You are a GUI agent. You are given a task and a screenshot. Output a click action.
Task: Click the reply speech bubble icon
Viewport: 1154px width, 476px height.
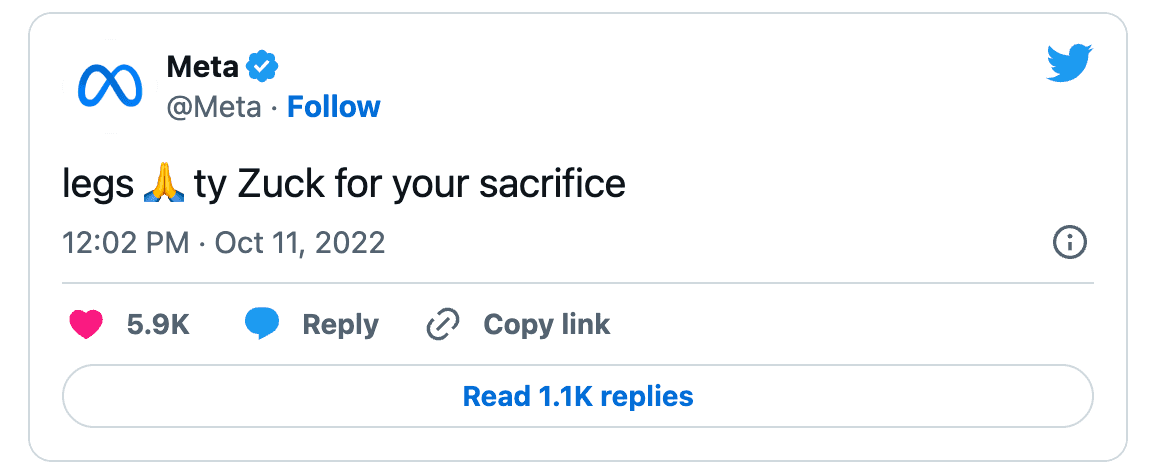[x=262, y=324]
